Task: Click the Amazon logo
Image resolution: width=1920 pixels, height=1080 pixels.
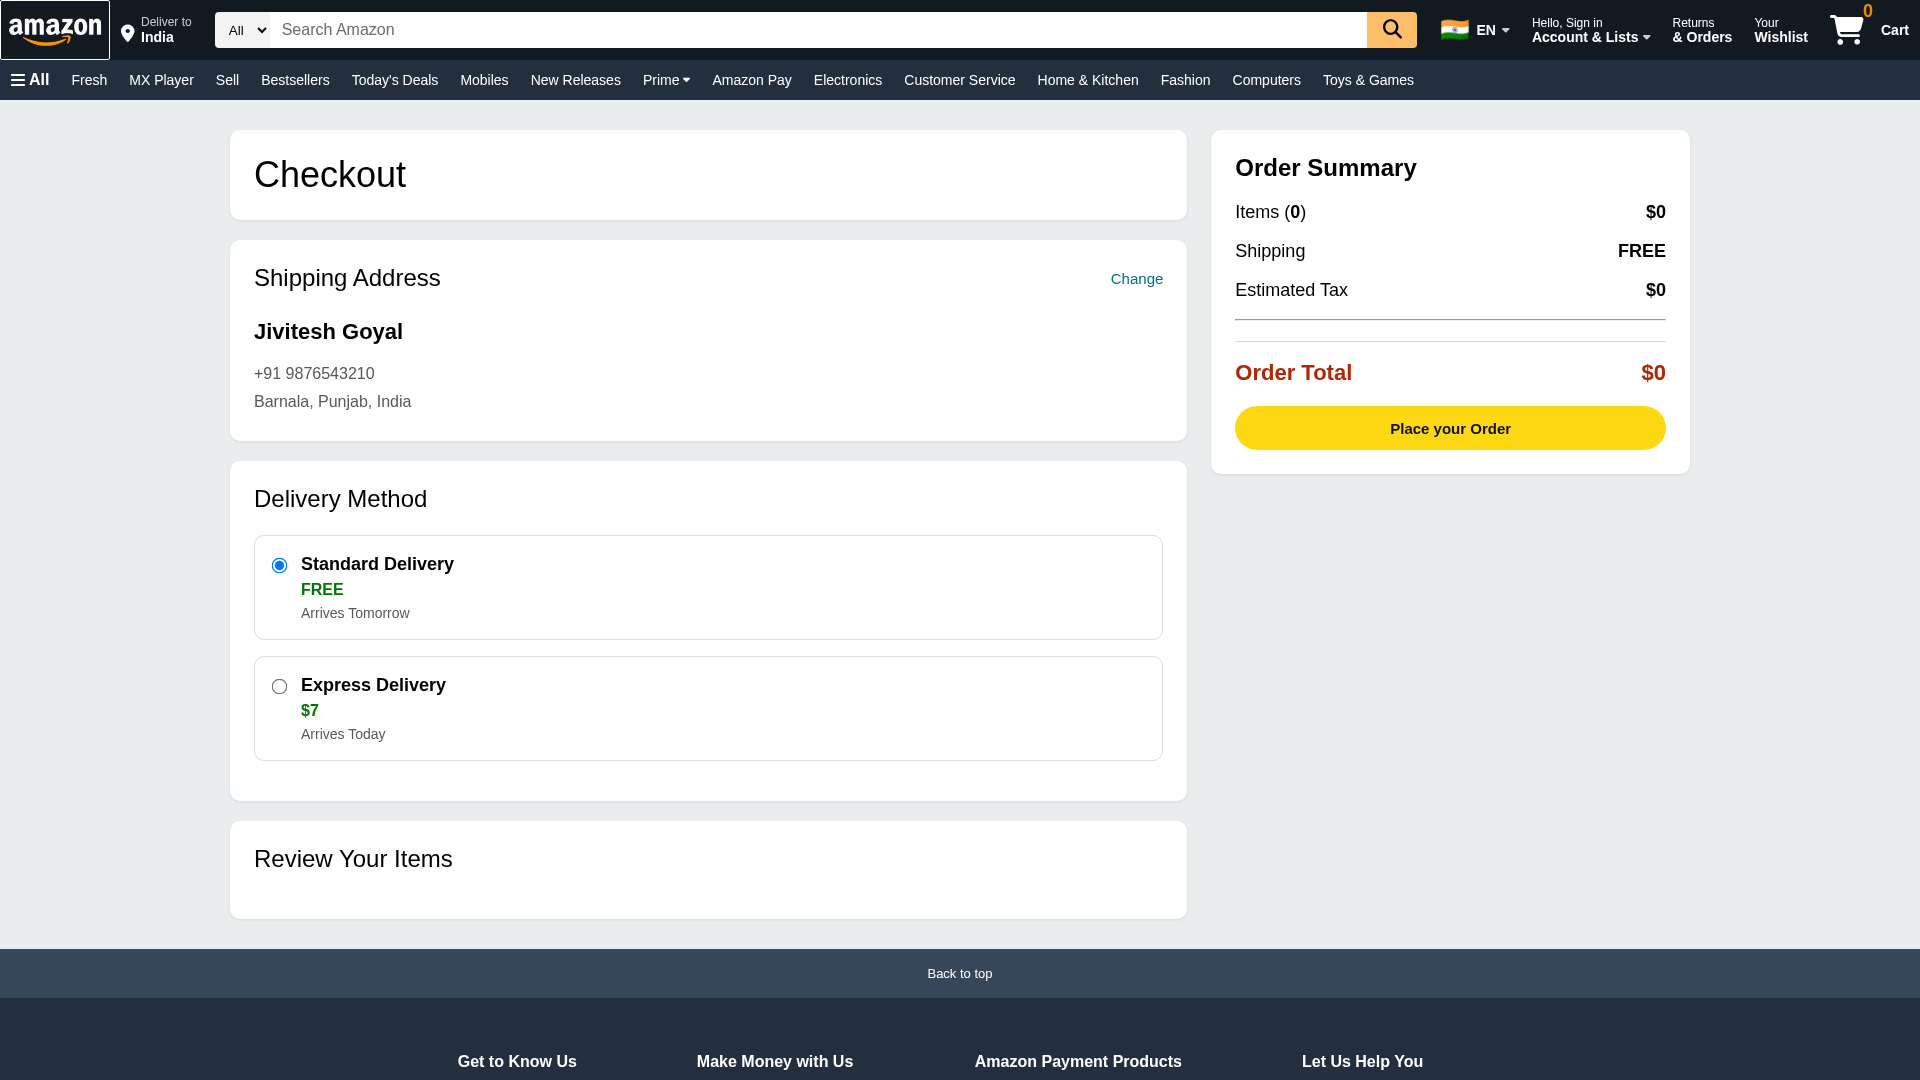Action: (55, 30)
